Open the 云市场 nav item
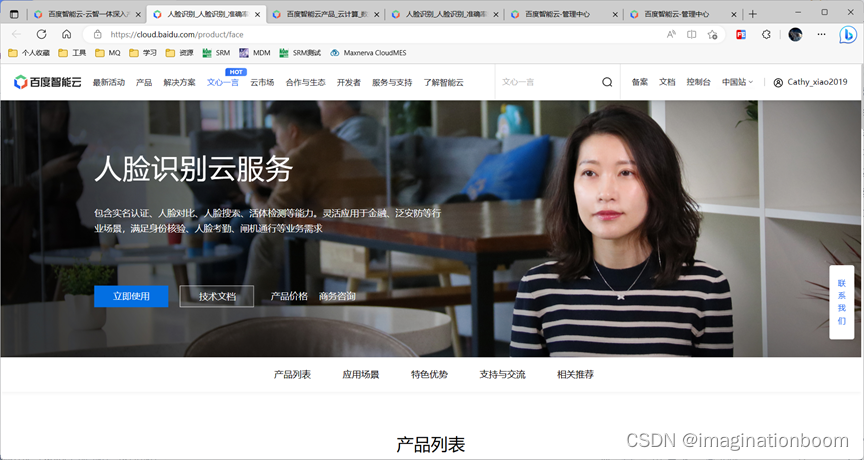Image resolution: width=864 pixels, height=460 pixels. tap(262, 82)
